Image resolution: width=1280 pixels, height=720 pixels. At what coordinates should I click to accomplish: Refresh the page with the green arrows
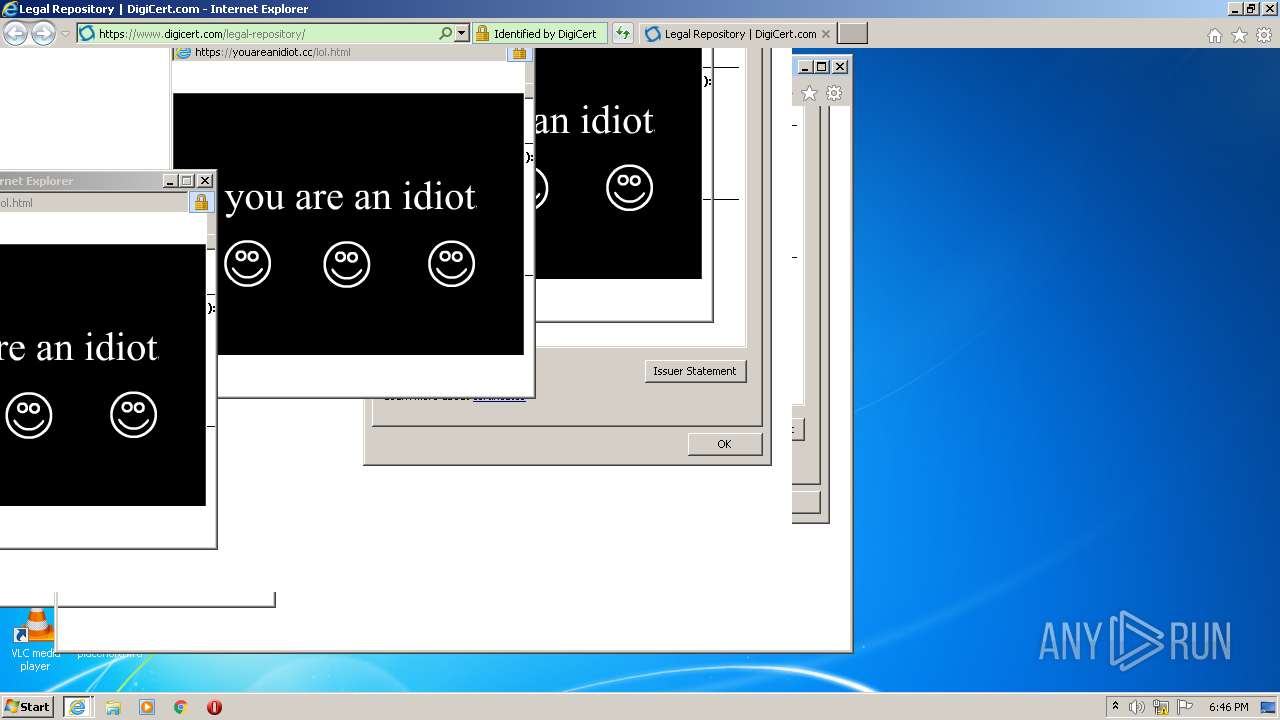tap(623, 34)
